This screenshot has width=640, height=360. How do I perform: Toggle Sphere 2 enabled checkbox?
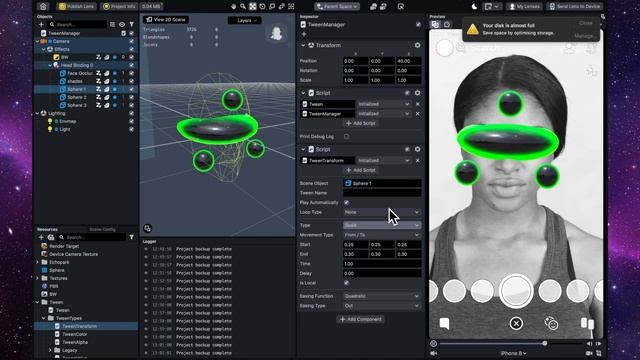coord(131,97)
